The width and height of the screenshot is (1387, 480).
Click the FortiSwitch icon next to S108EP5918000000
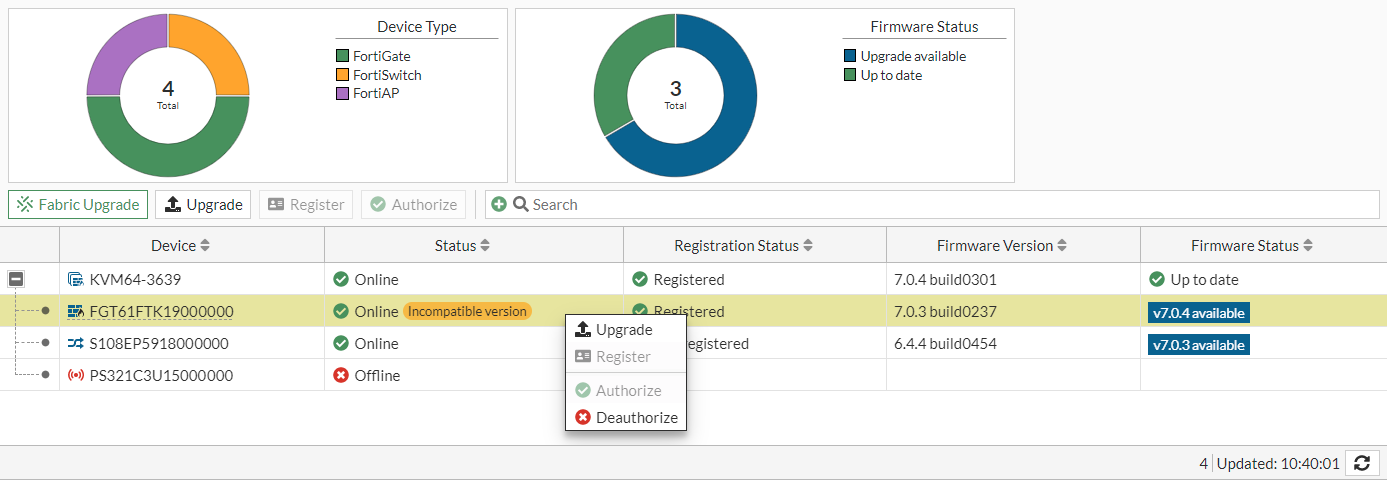(x=75, y=343)
